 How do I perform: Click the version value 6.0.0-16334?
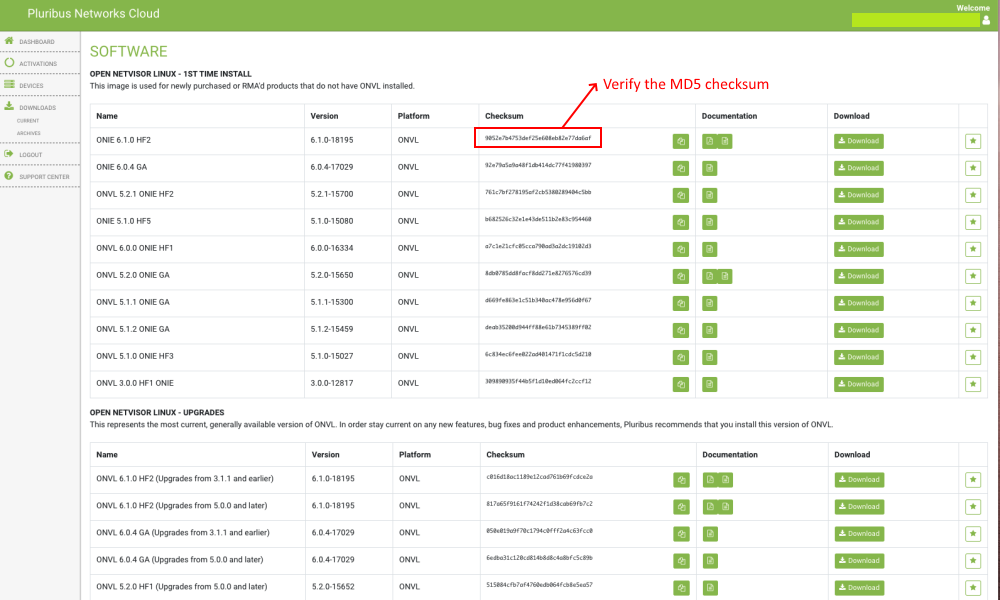click(332, 249)
